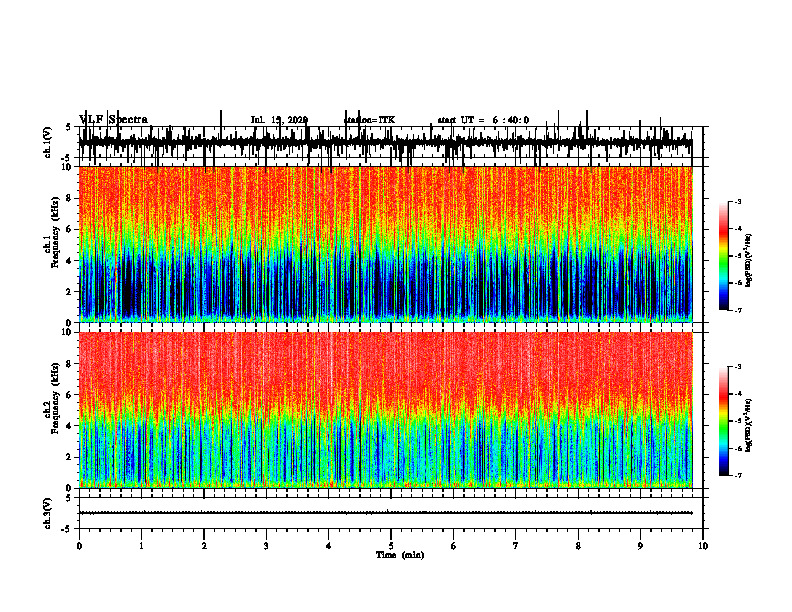Click the ch.2 spectrogram color bar
792x612 pixels.
tap(723, 421)
